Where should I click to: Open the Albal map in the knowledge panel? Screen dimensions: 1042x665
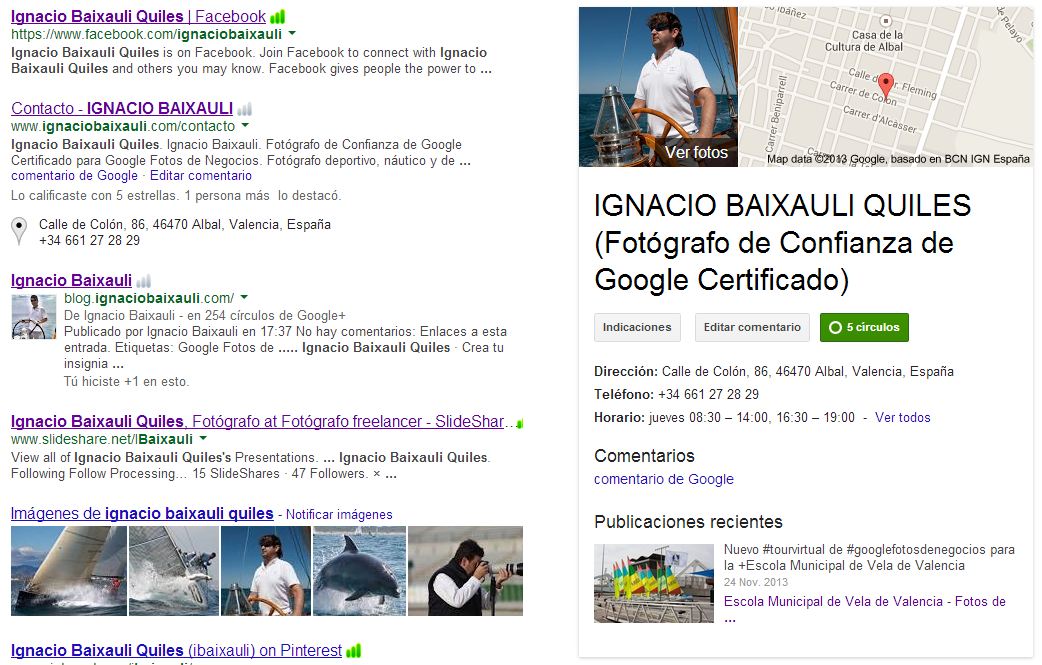[x=886, y=86]
